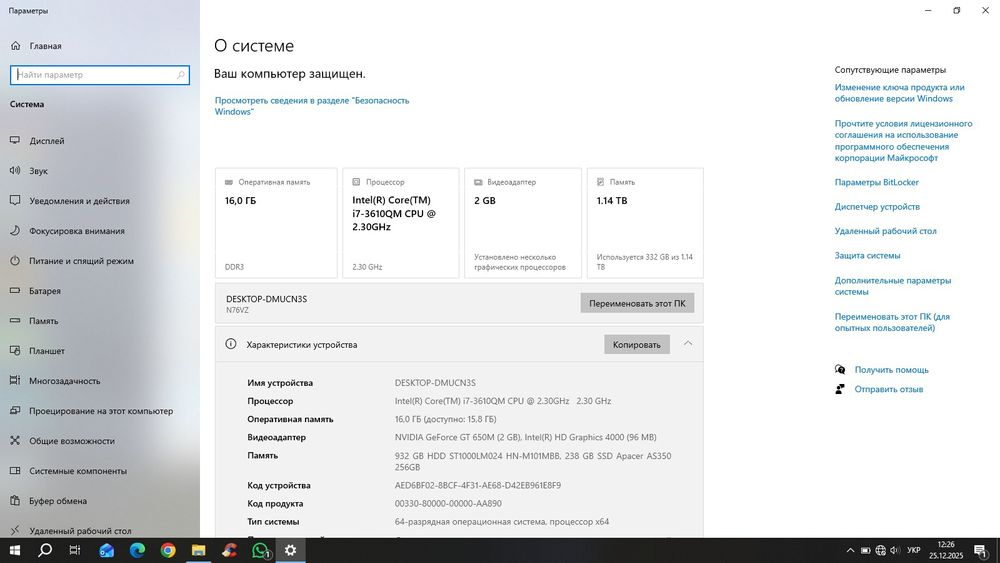Click Переименовать этот ПК button
This screenshot has height=563, width=1000.
coord(637,303)
